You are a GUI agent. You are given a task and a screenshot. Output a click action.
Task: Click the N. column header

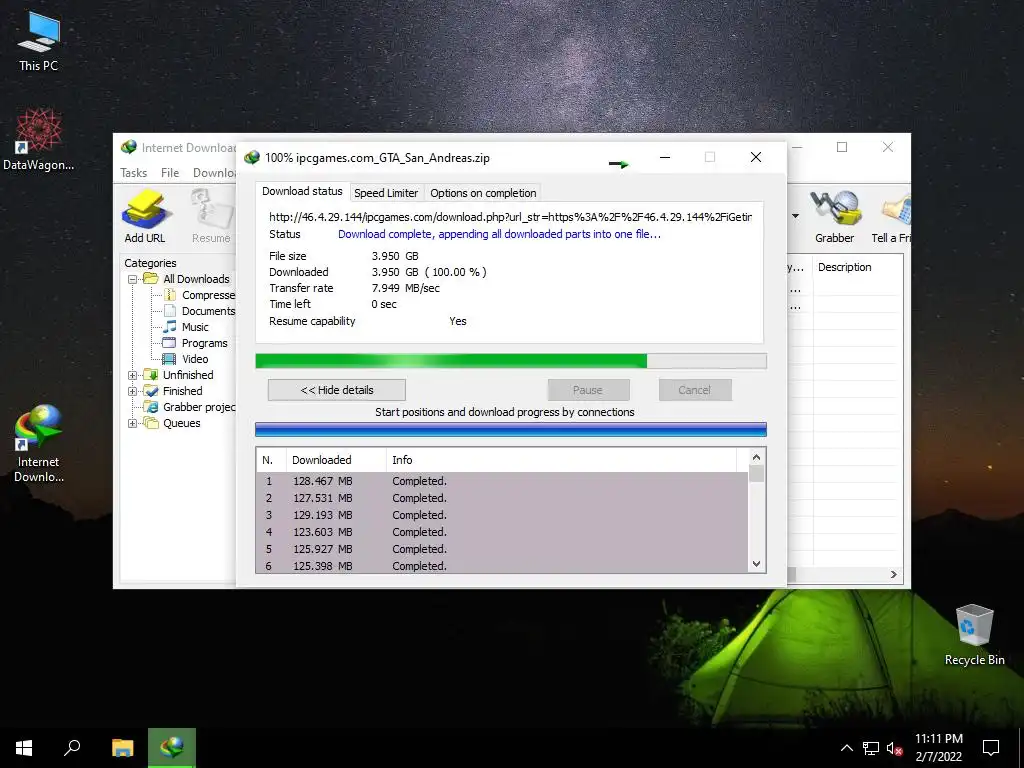tap(271, 460)
